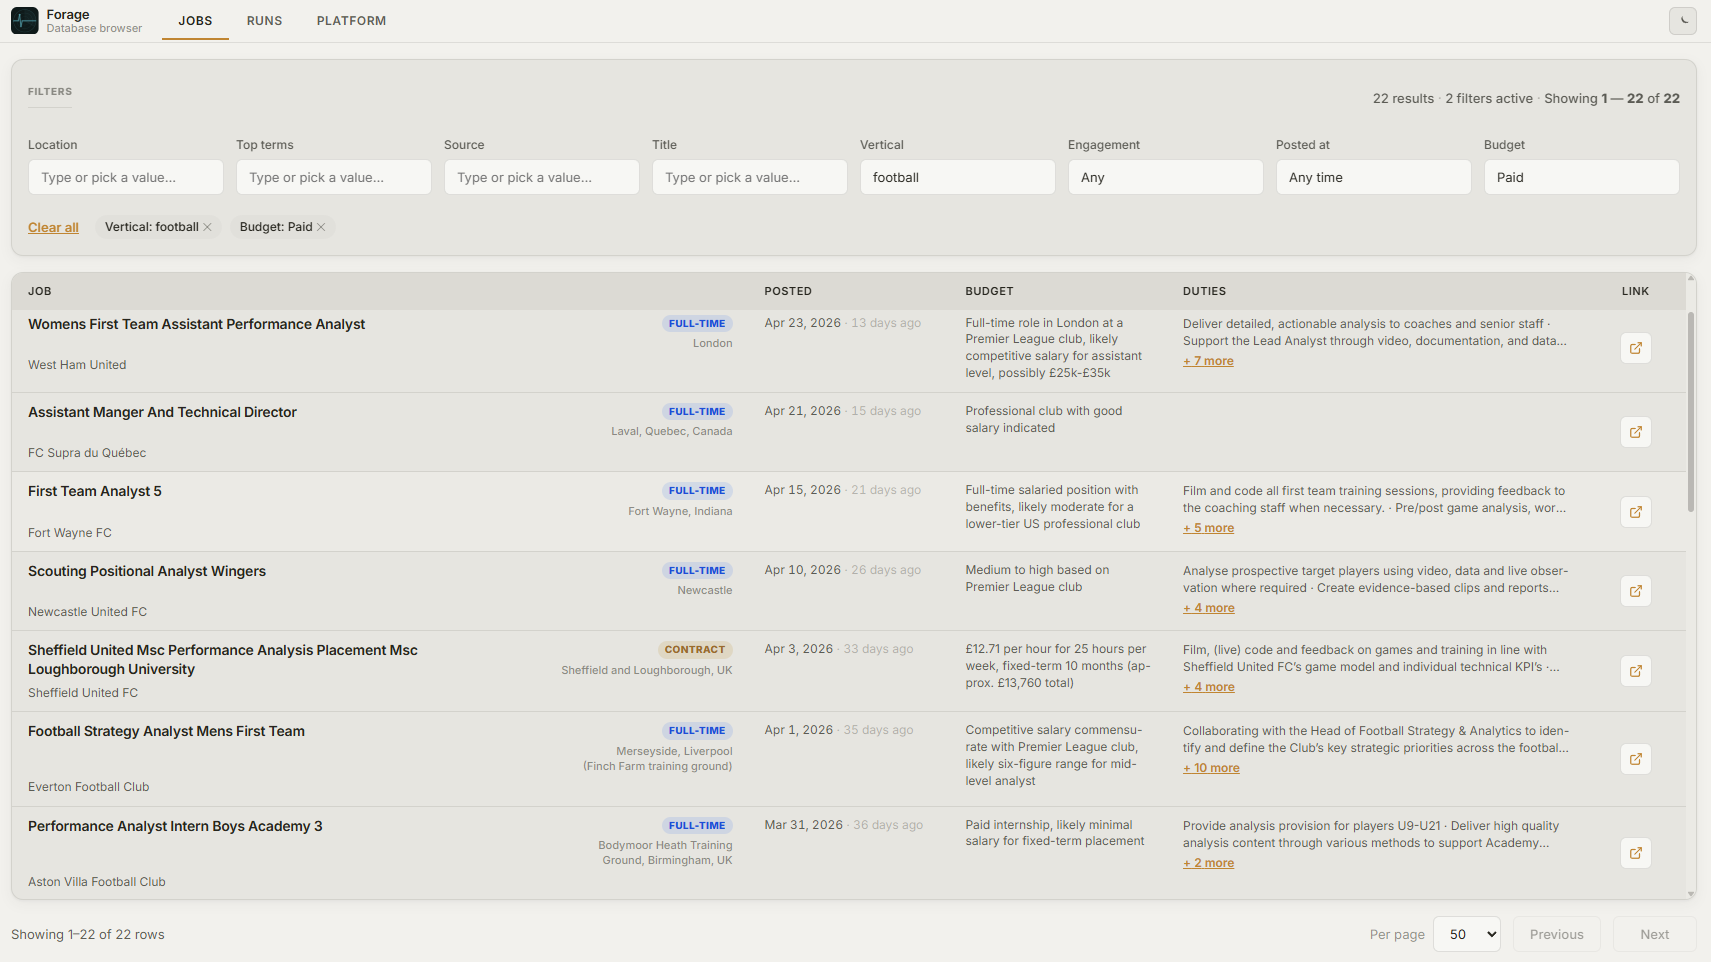Open Assistant Manger And Technical Director job

click(162, 412)
